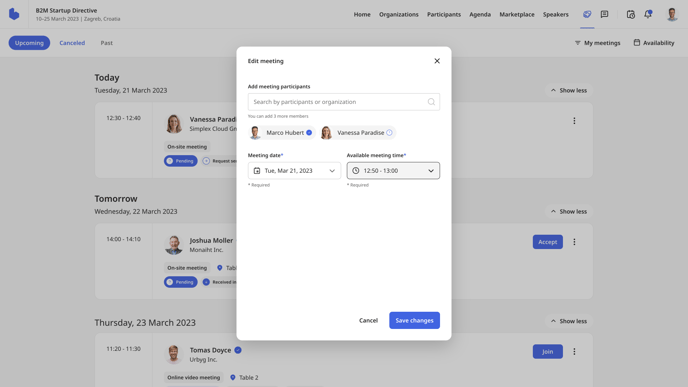Click Tomas Doyce's avatar photo
The width and height of the screenshot is (688, 387).
tap(174, 354)
